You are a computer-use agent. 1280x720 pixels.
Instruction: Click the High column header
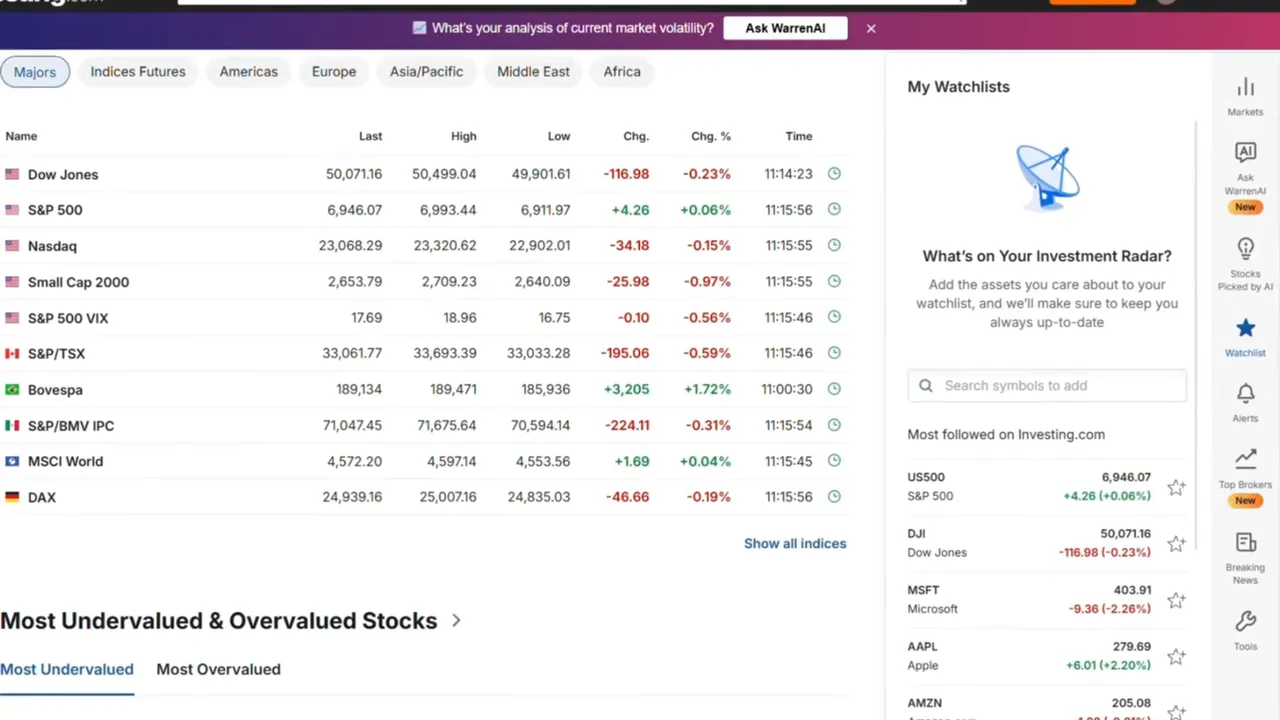463,136
